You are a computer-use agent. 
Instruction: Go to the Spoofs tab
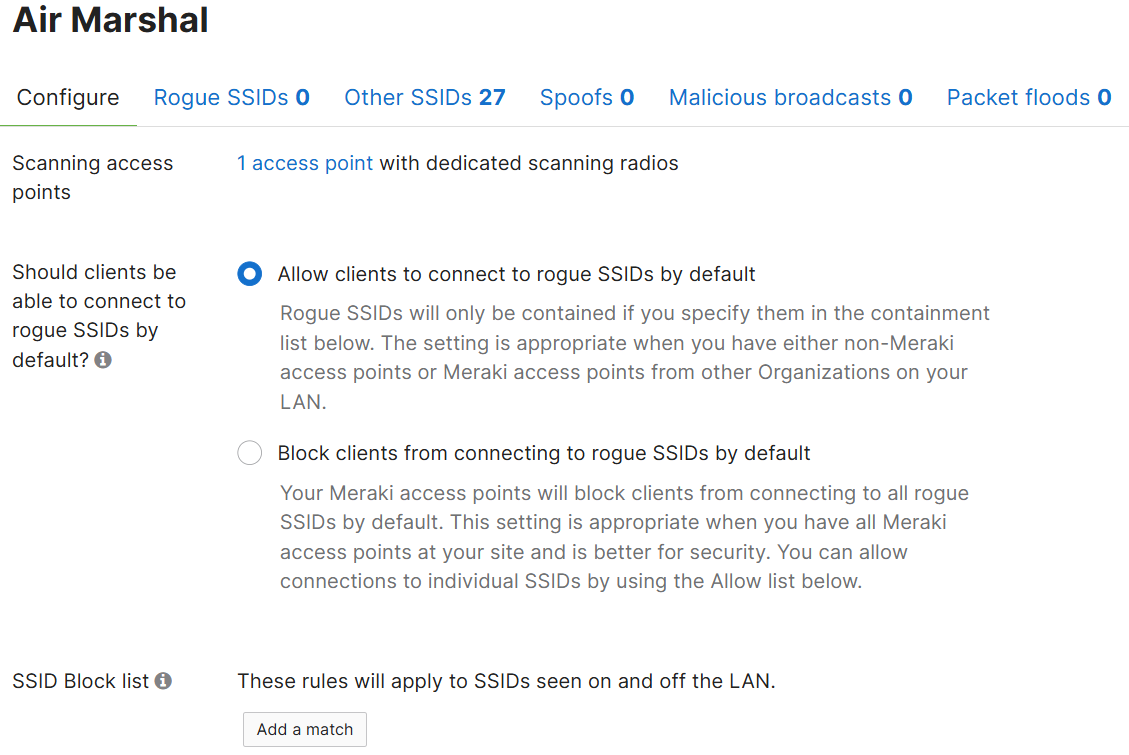[x=587, y=98]
